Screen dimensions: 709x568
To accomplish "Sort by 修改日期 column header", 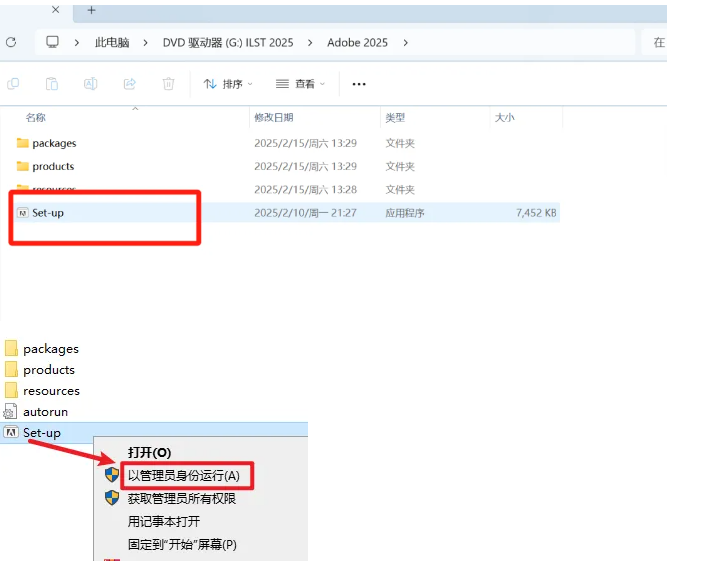I will pyautogui.click(x=274, y=118).
